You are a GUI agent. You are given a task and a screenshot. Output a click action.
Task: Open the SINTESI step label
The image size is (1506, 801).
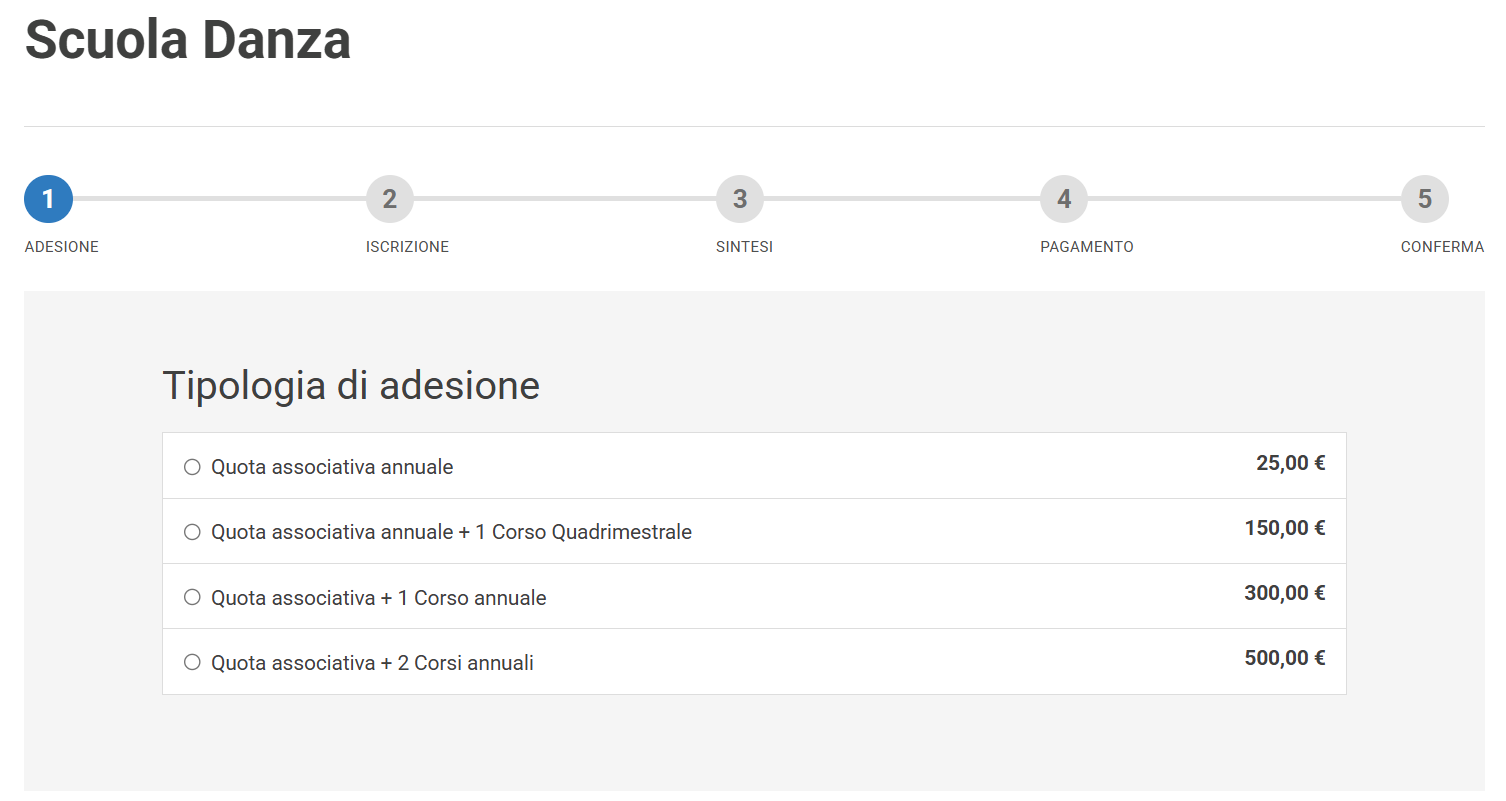click(744, 247)
